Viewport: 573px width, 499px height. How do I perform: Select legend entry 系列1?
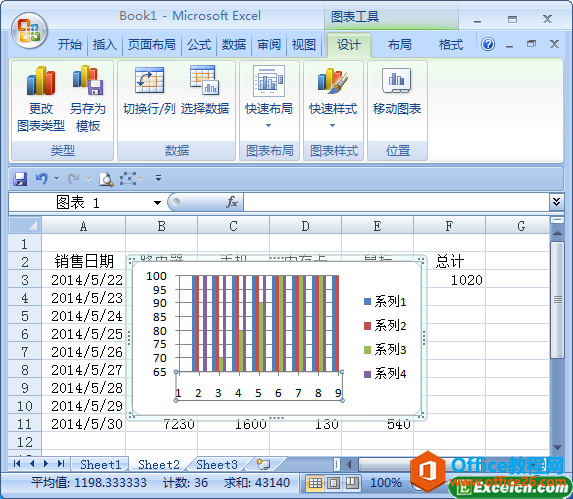(x=385, y=301)
